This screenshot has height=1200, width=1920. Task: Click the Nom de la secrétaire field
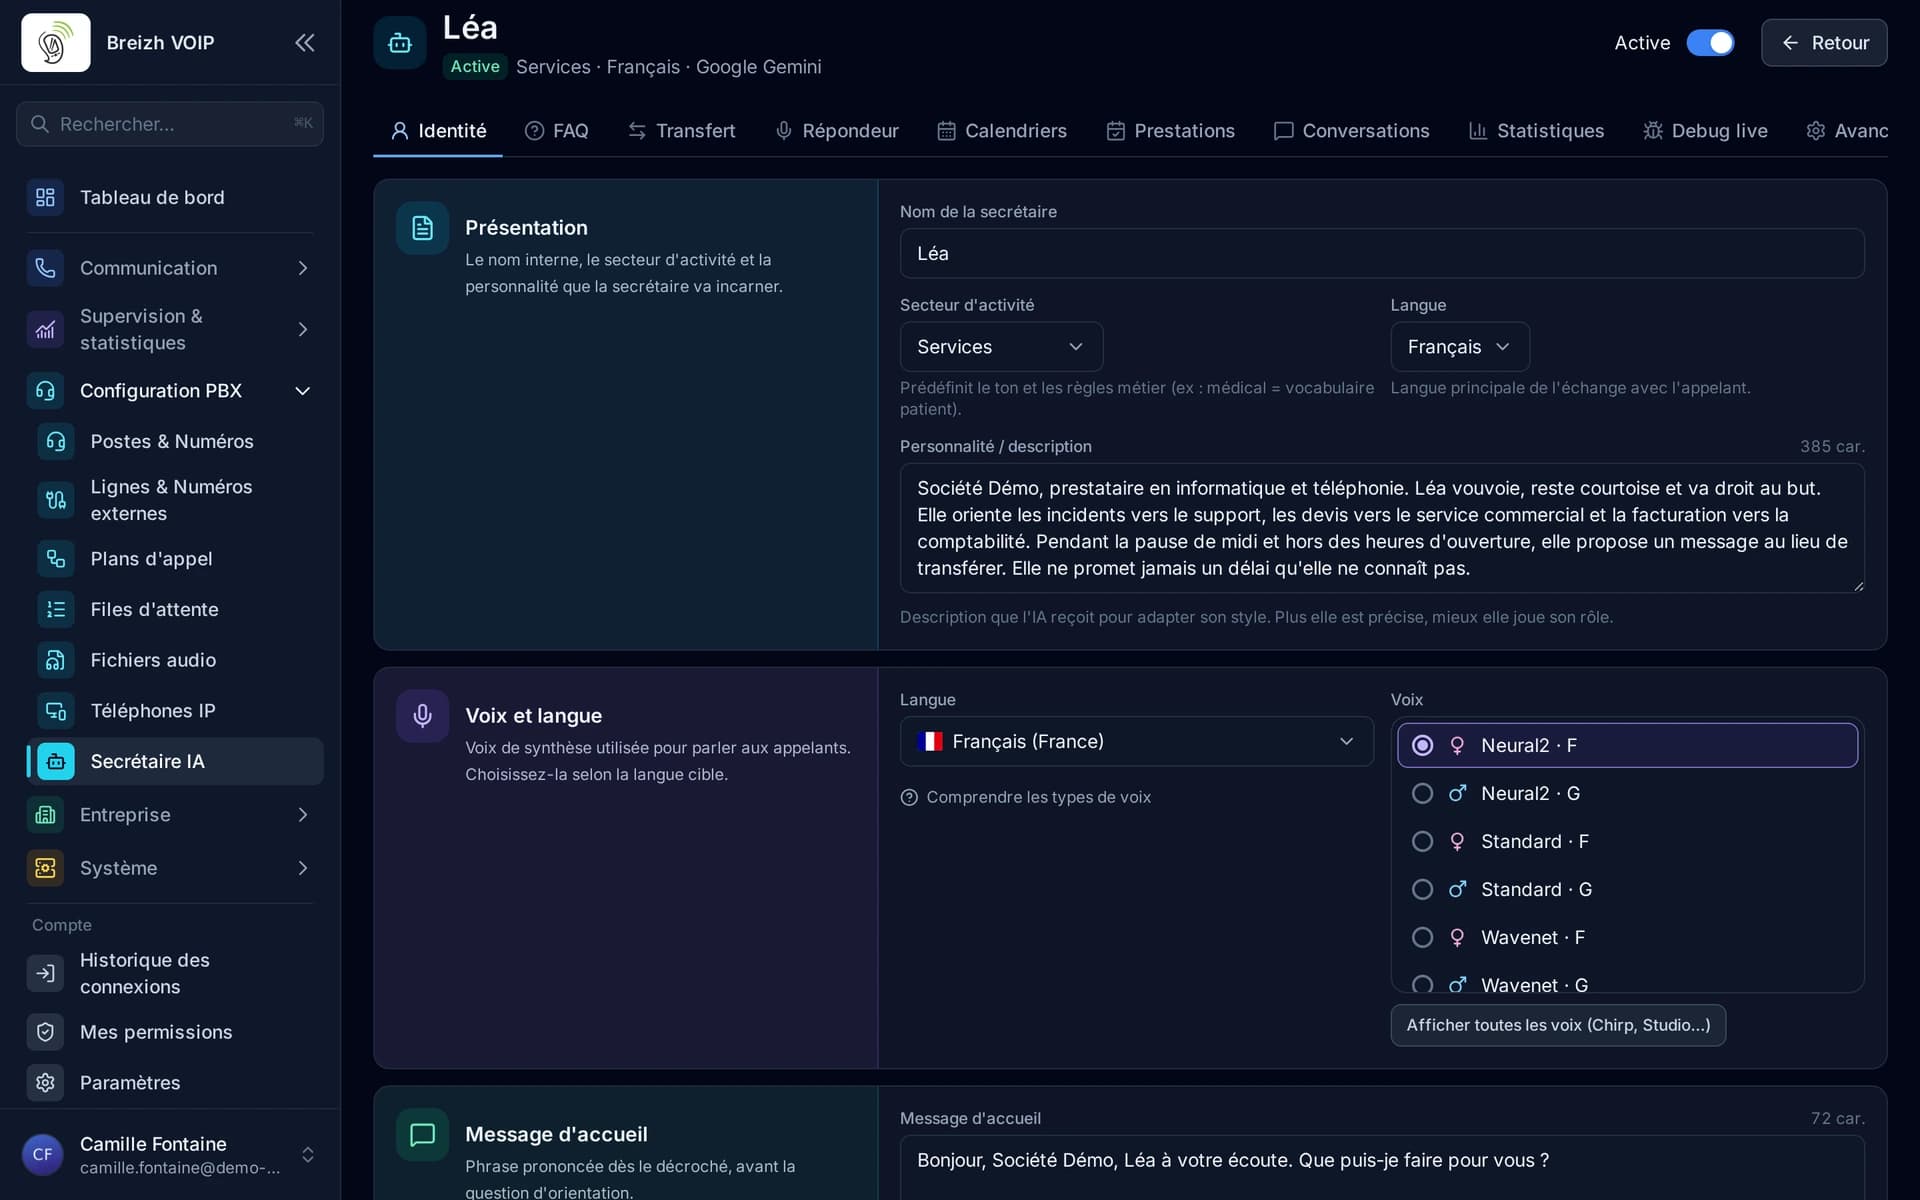[1382, 254]
